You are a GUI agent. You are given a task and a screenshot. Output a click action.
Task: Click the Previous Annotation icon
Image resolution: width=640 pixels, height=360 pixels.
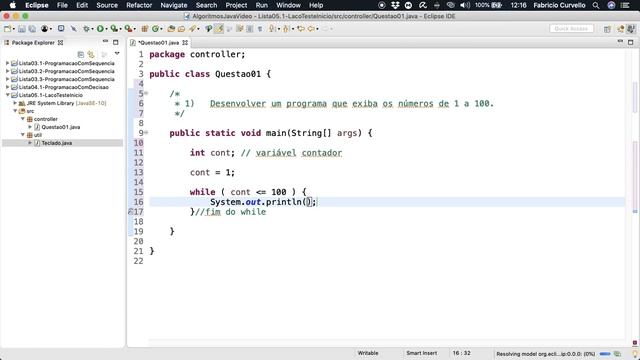click(x=286, y=29)
